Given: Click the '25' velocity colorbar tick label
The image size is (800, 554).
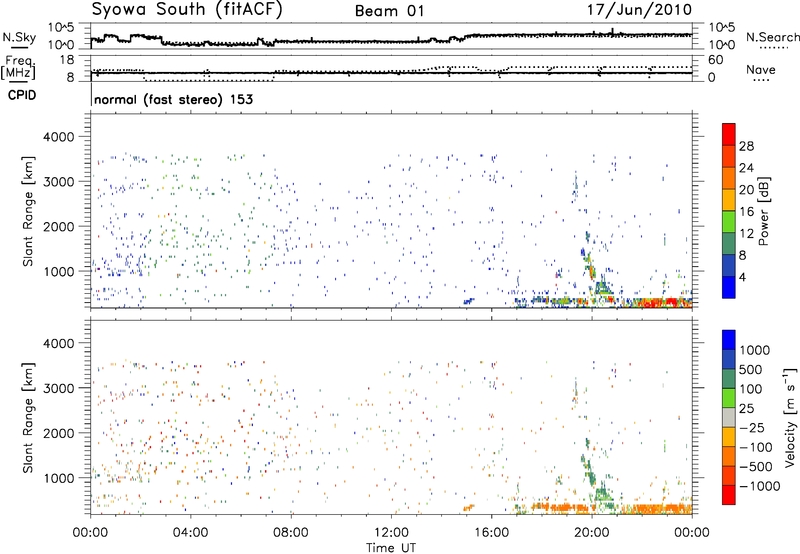Looking at the screenshot, I should pos(746,409).
